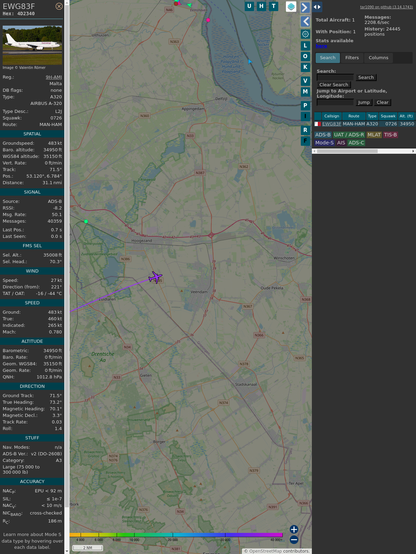Click the Jump button

[363, 102]
